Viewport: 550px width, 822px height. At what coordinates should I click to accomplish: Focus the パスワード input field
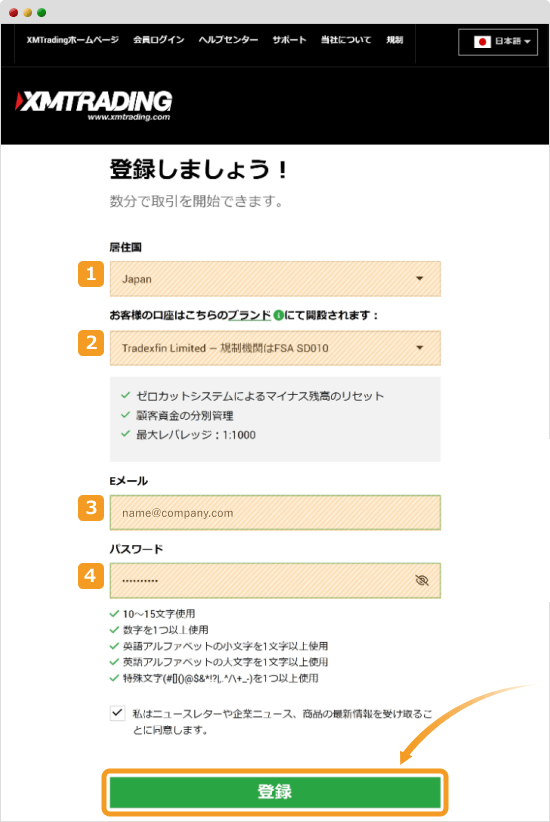(x=275, y=580)
